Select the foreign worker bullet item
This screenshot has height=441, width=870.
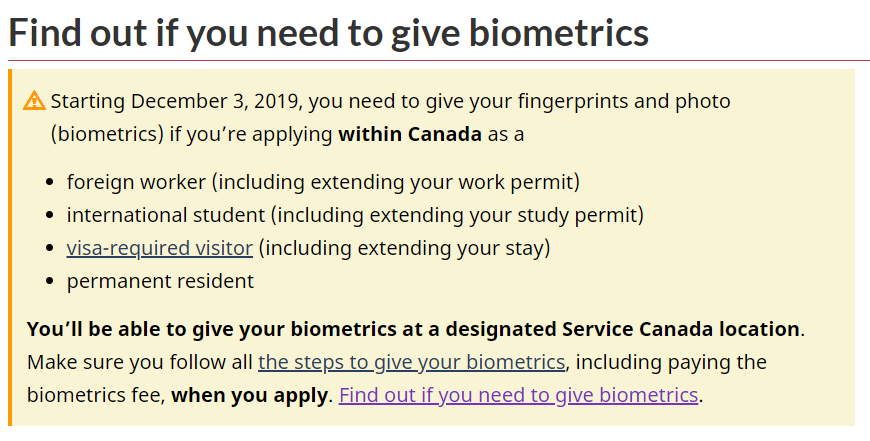[x=323, y=182]
